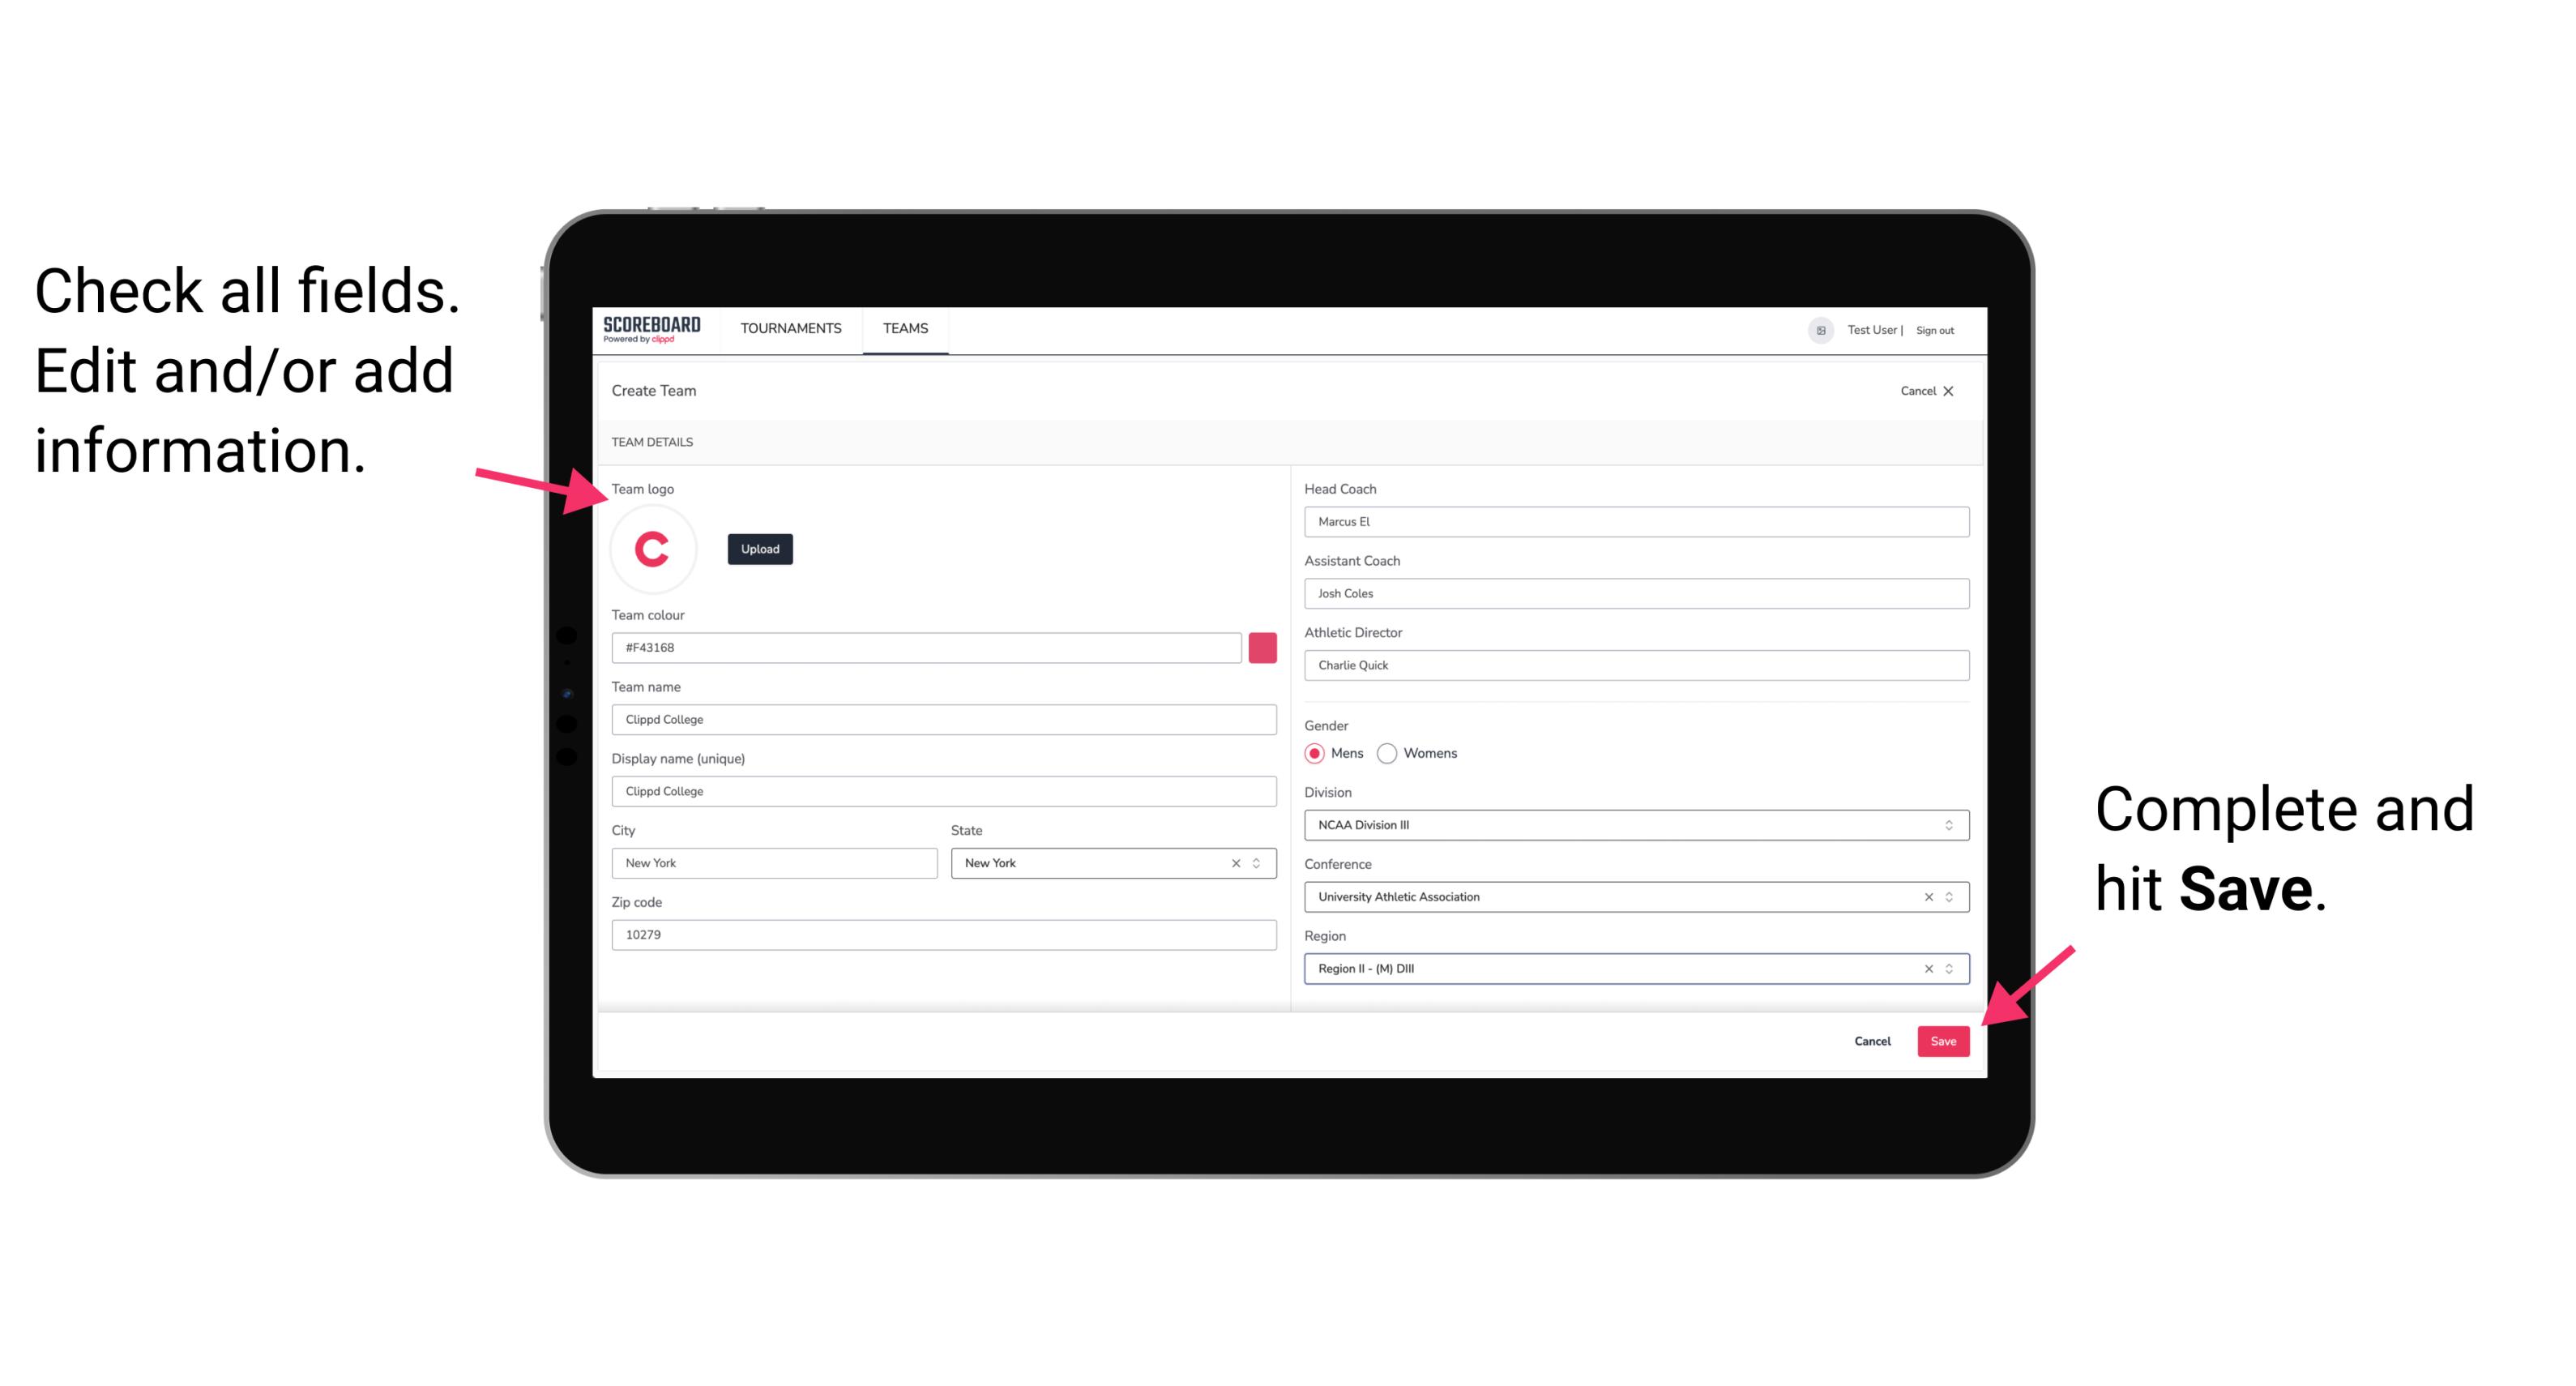
Task: Click the team colour hex input field
Action: pos(929,647)
